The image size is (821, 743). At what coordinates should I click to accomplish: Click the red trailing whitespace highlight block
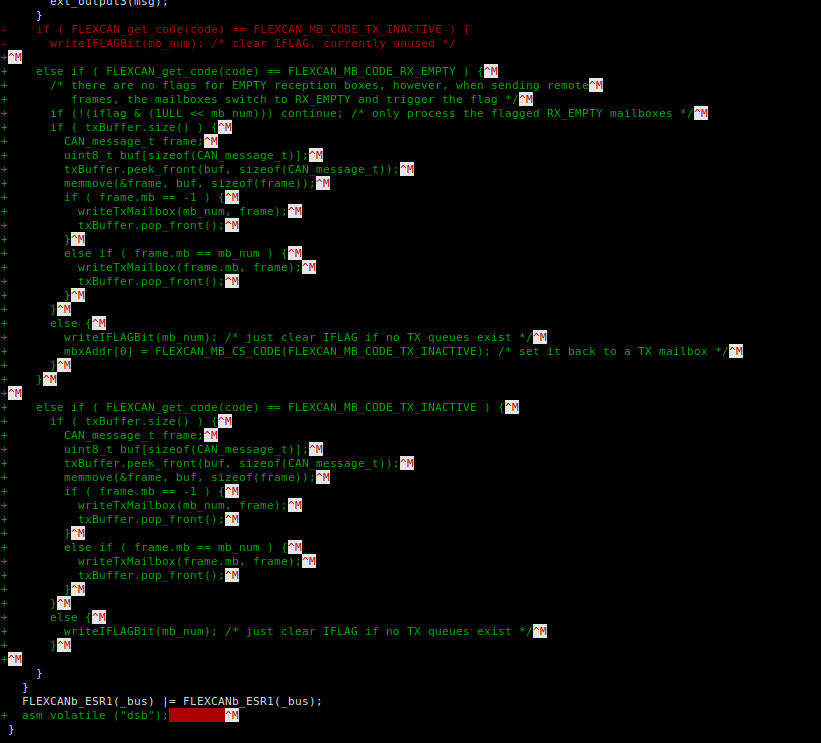click(x=196, y=715)
